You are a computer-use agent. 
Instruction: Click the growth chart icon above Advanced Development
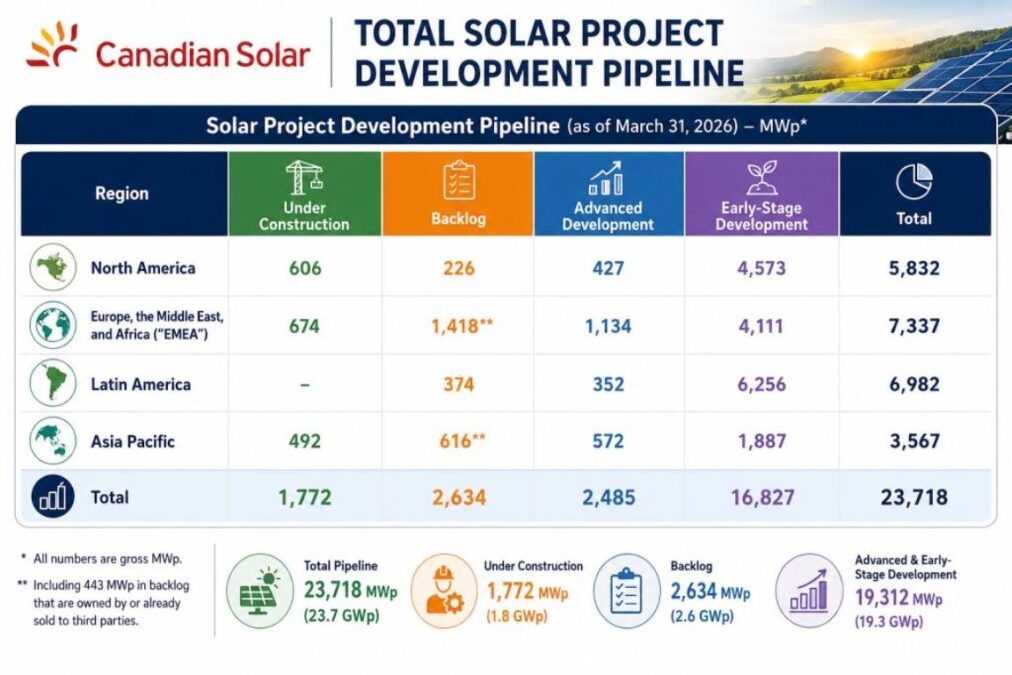point(606,179)
